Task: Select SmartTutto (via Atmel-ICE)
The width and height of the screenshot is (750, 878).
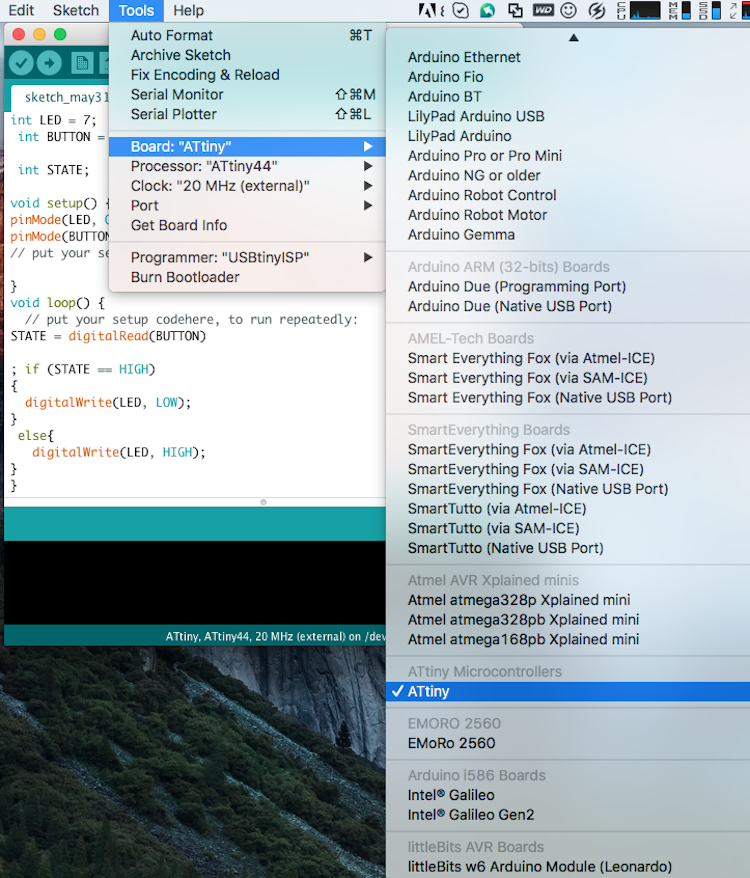Action: click(568, 508)
